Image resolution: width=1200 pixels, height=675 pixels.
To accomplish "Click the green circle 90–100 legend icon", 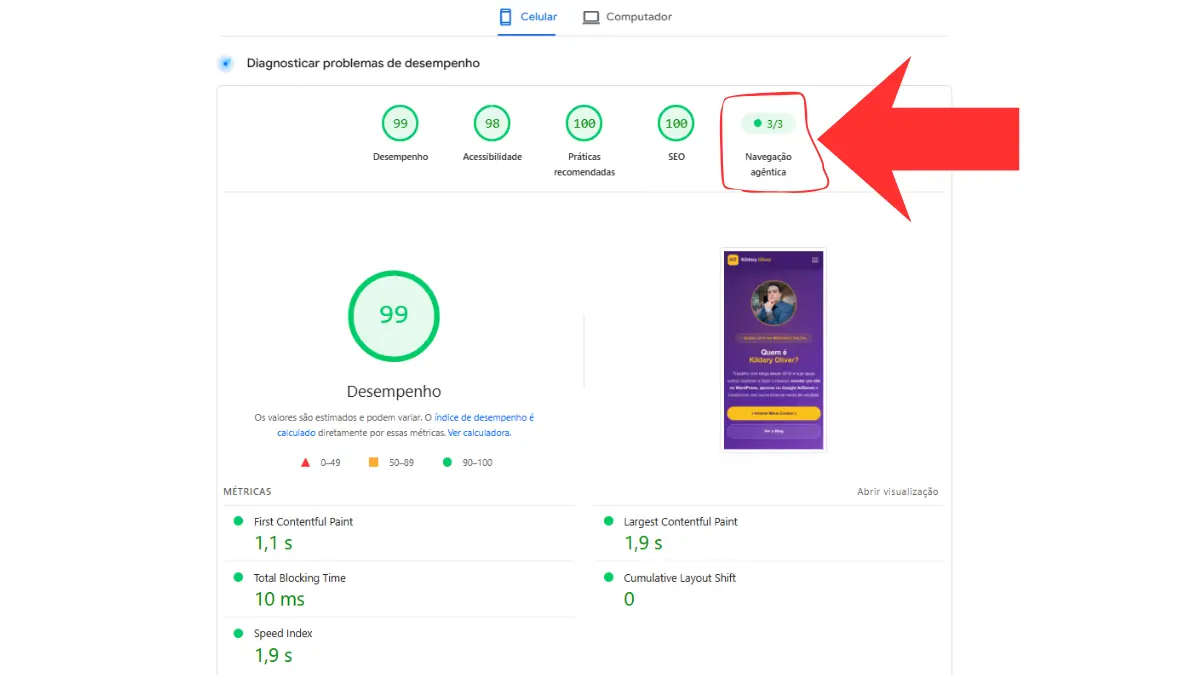I will [447, 462].
